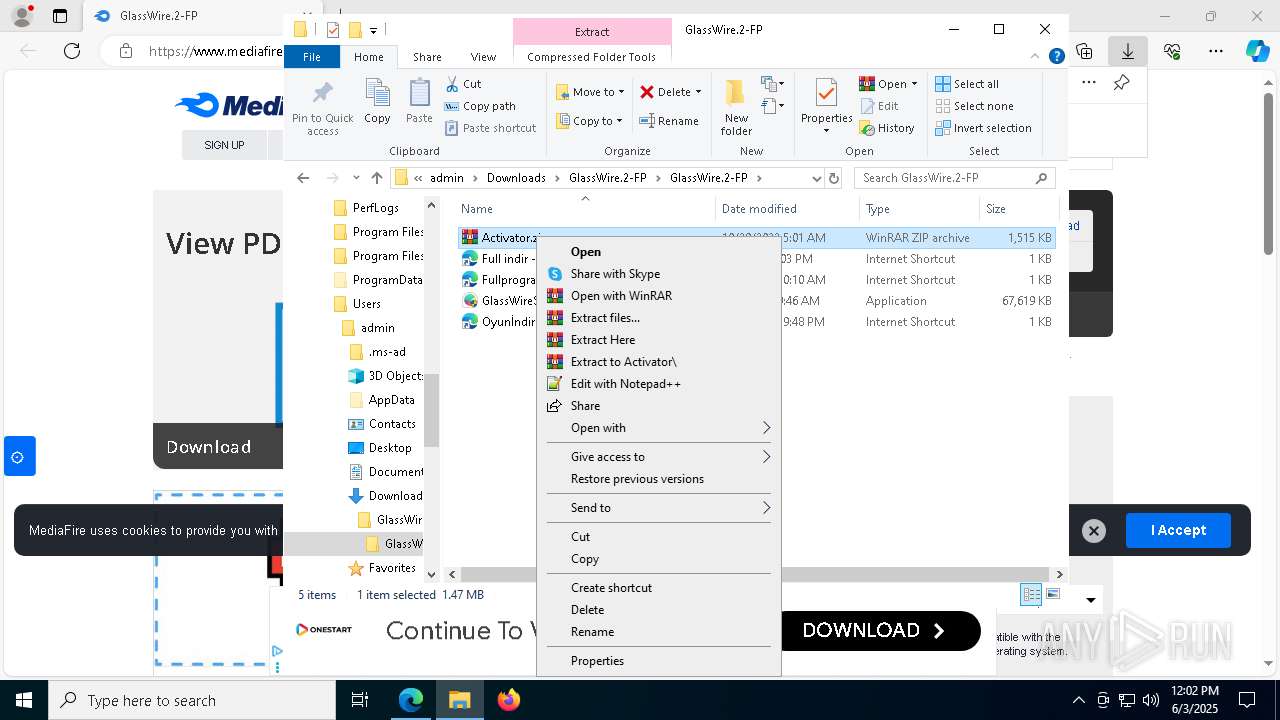Click the Edit ribbon button

click(x=879, y=106)
